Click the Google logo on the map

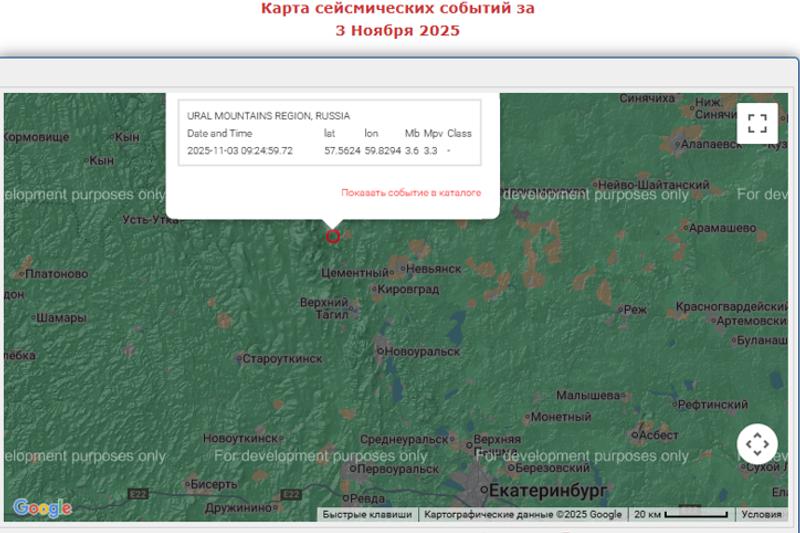point(42,509)
